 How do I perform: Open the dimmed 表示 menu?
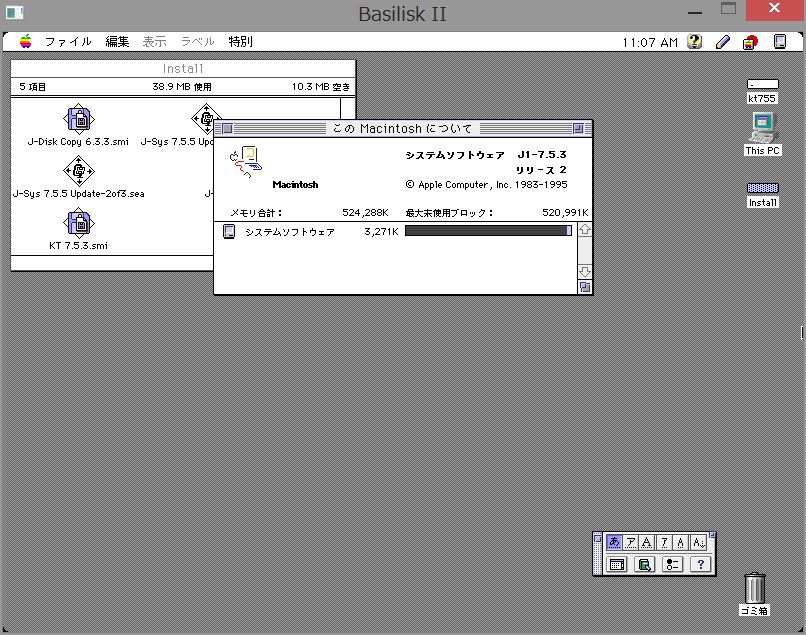pyautogui.click(x=154, y=42)
